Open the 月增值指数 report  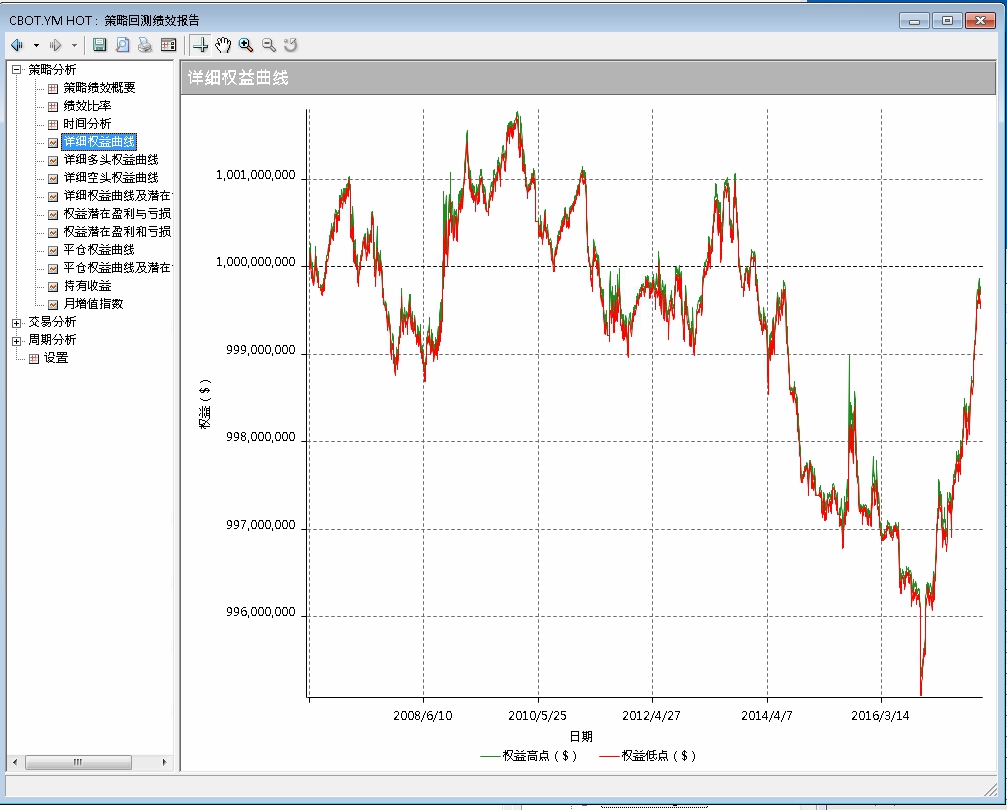pos(93,304)
